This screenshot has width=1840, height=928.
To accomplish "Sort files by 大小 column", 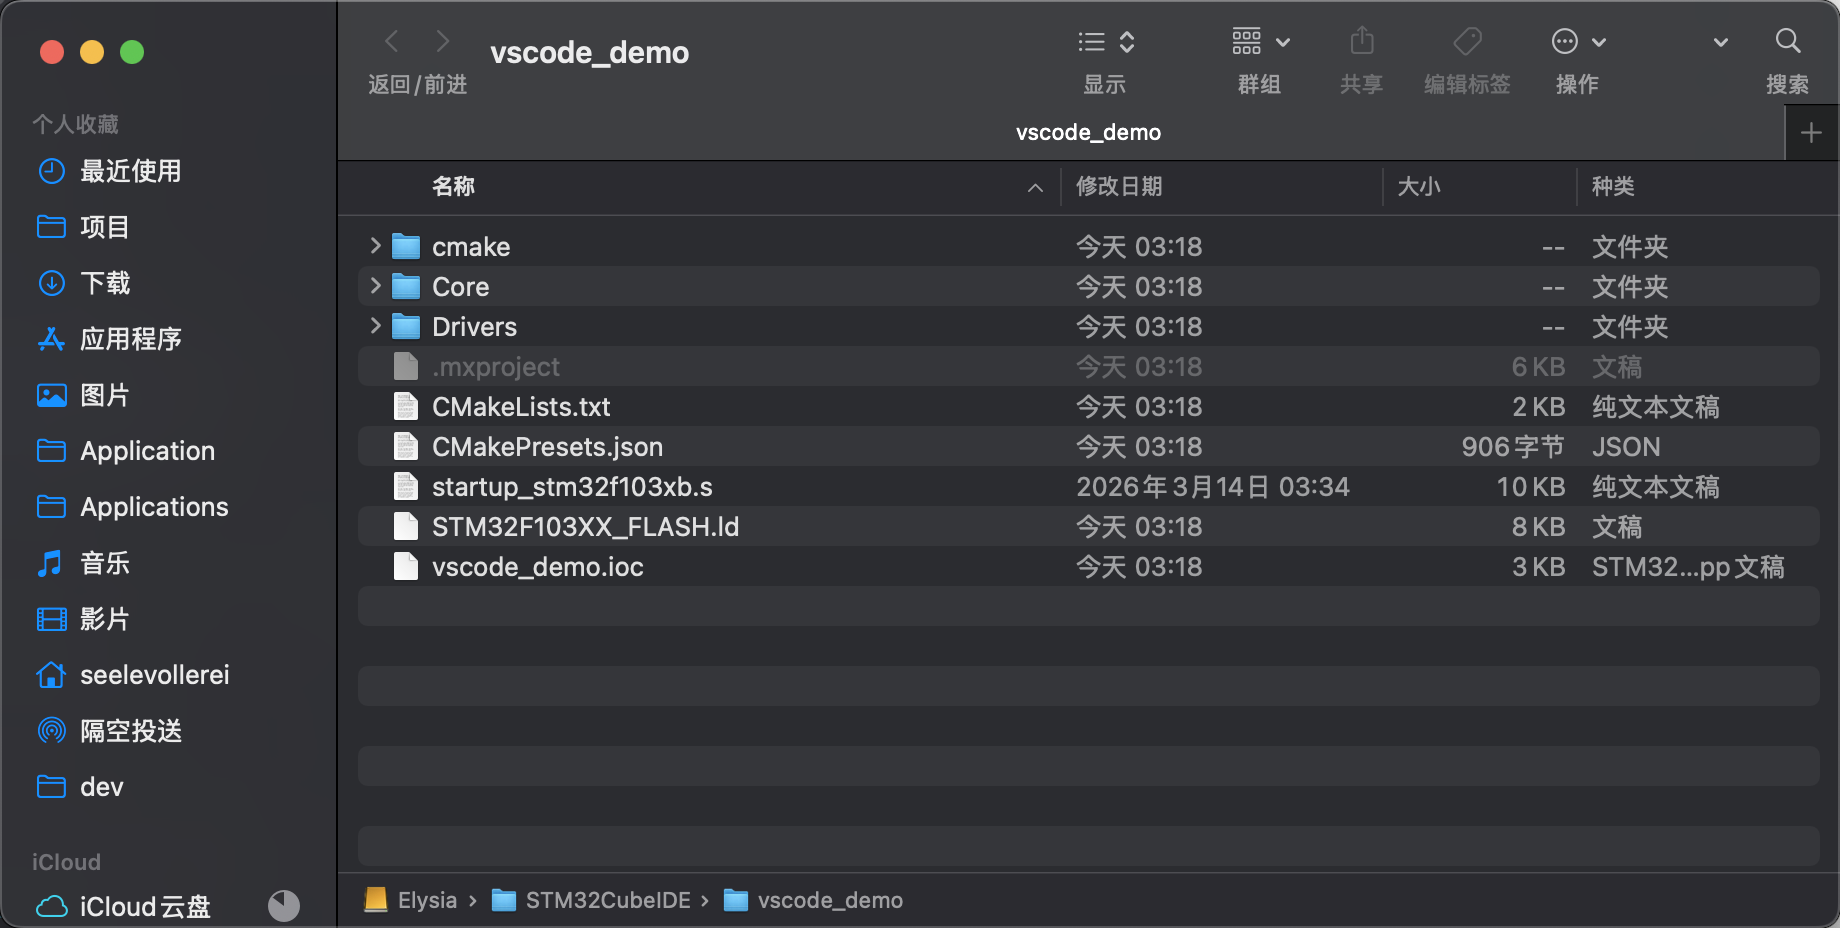I will click(1418, 187).
